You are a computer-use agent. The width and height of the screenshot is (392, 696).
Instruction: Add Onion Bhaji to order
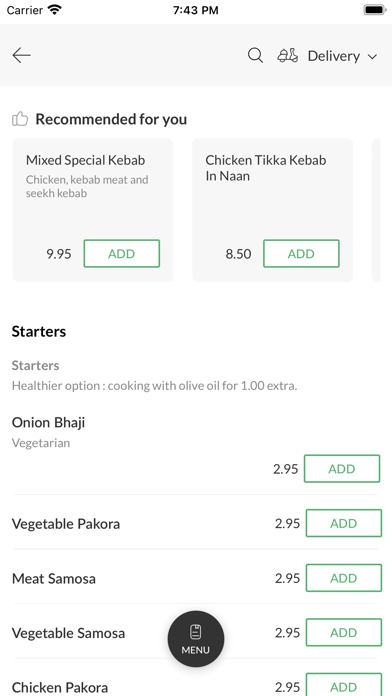(342, 469)
